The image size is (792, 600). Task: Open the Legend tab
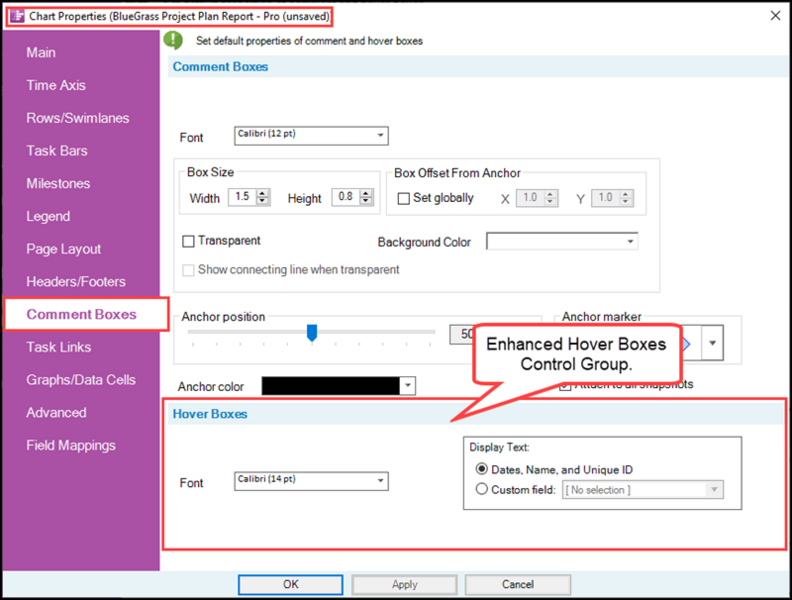(48, 216)
